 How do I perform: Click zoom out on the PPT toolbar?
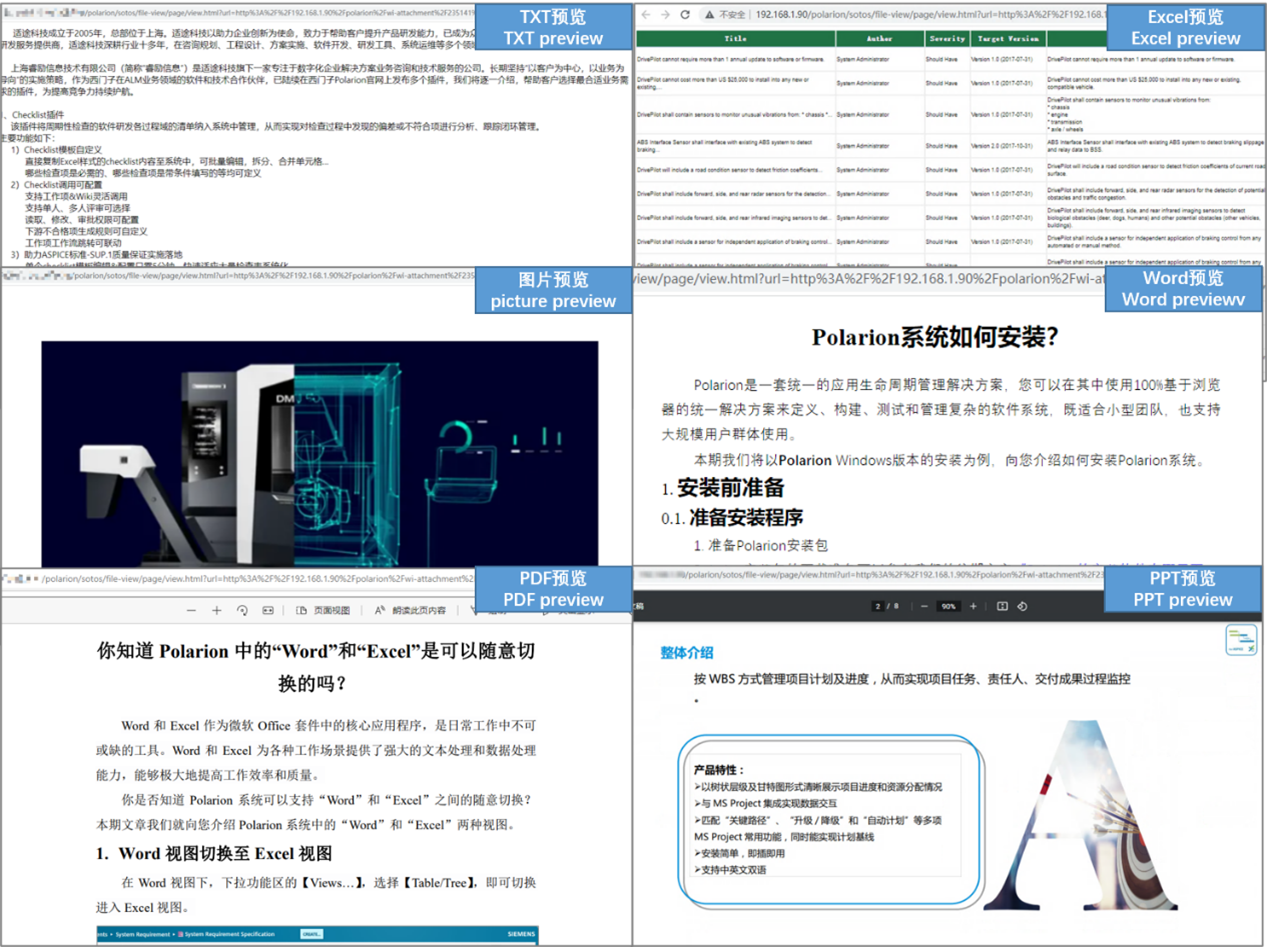tap(923, 608)
